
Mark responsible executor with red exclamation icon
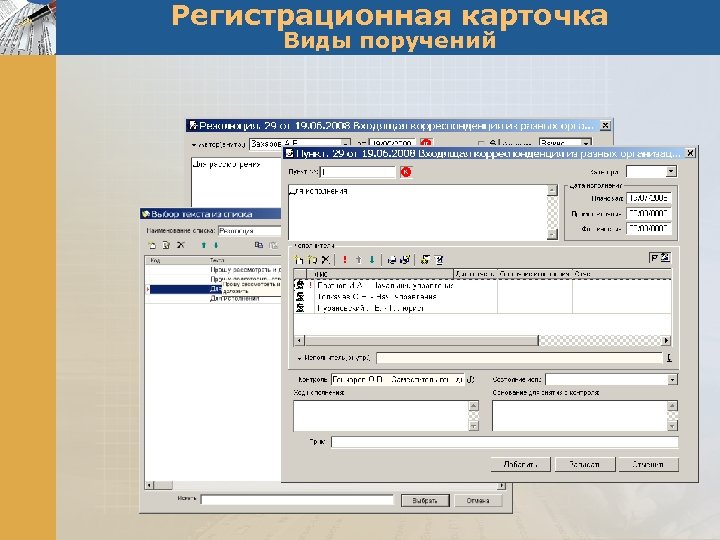click(345, 260)
